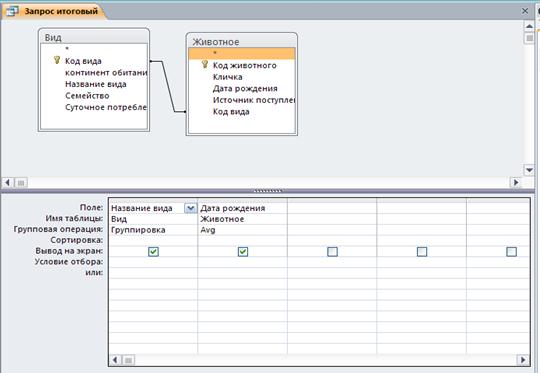The width and height of the screenshot is (540, 373).
Task: Click left arrow of table pane horizontal scrollbar
Action: tap(8, 182)
